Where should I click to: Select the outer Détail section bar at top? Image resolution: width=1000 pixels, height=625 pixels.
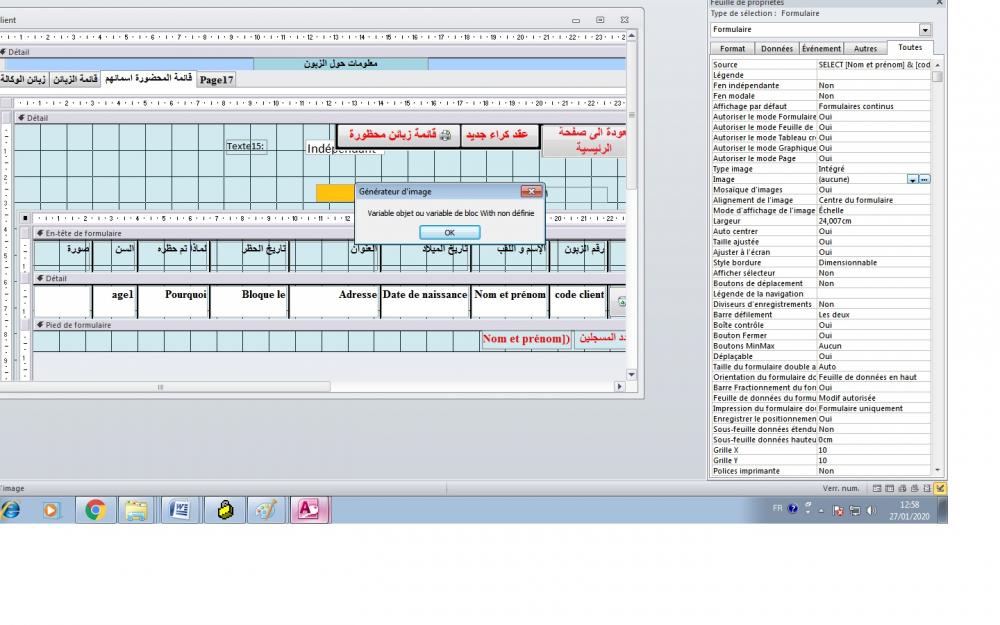(x=312, y=52)
